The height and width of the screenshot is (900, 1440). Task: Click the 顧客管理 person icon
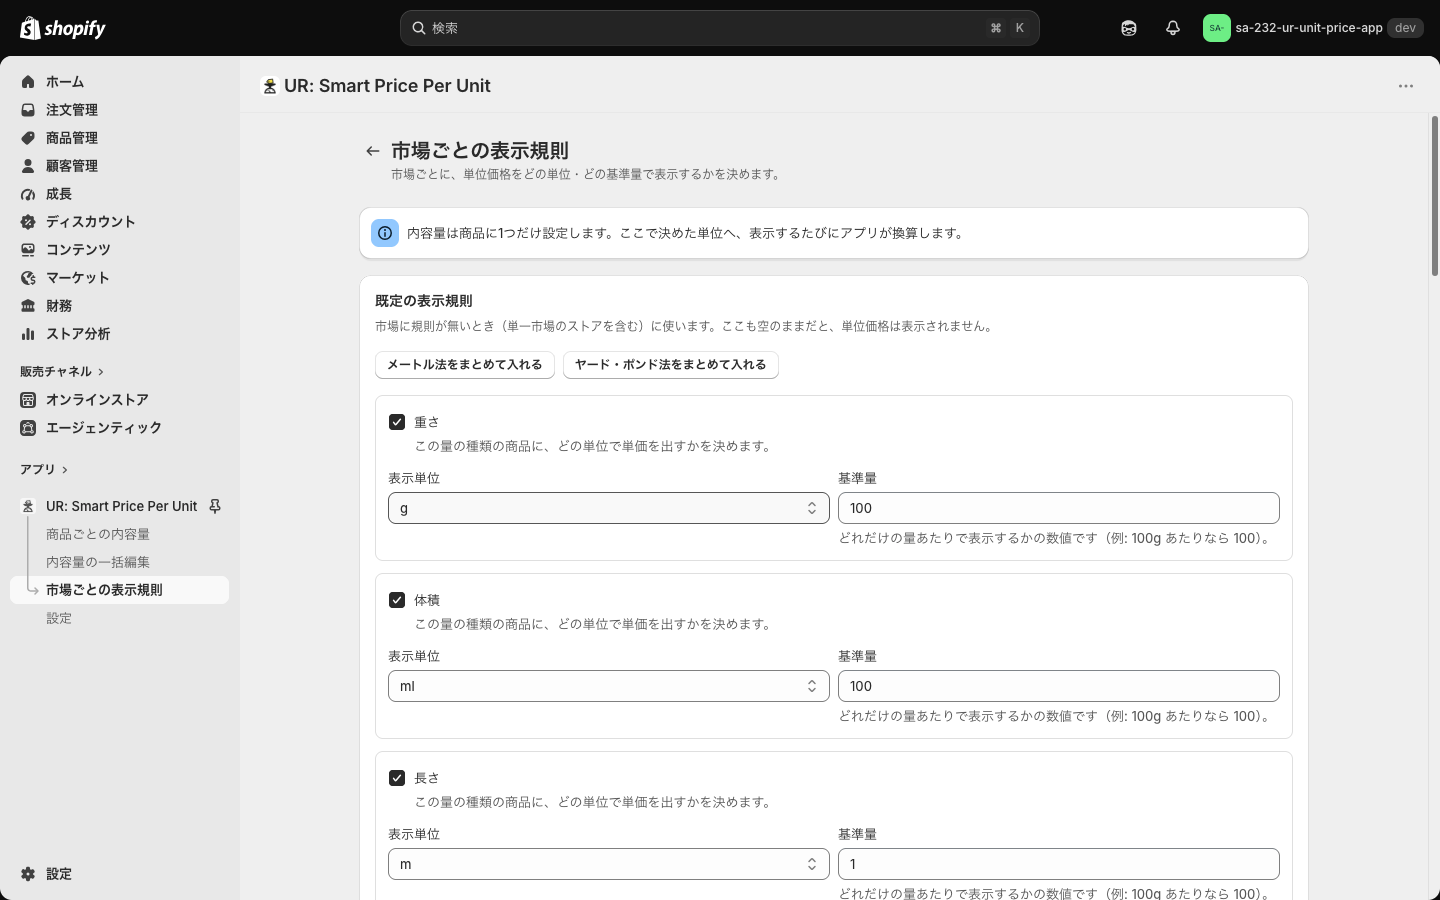pos(28,166)
